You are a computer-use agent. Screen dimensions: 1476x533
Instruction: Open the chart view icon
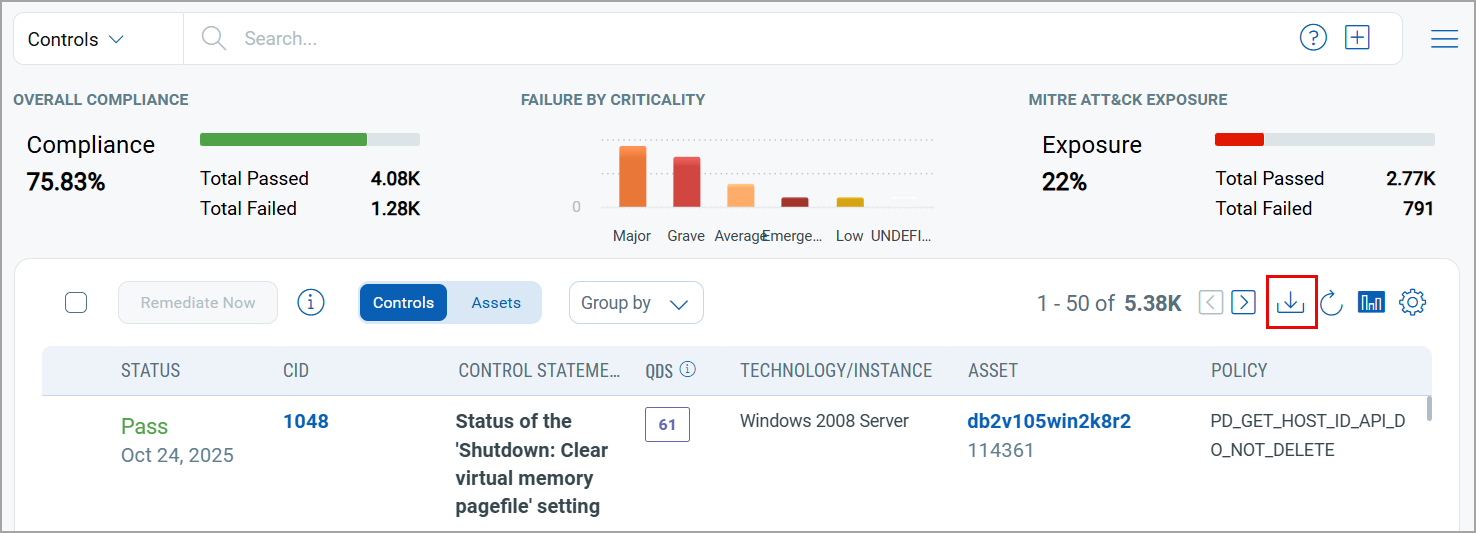point(1371,302)
